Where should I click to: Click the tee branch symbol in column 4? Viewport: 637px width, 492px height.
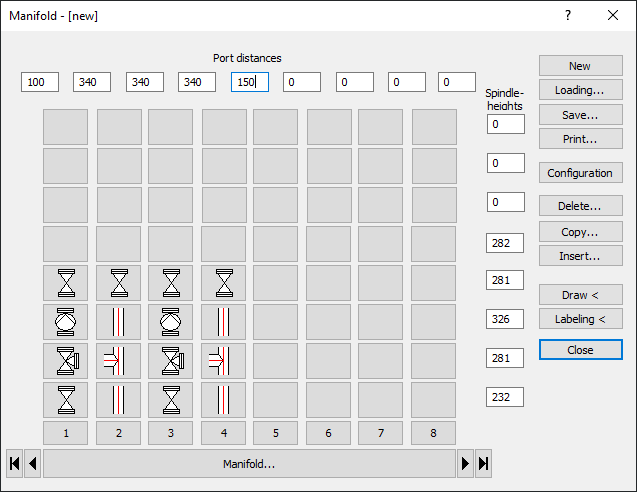click(x=223, y=361)
